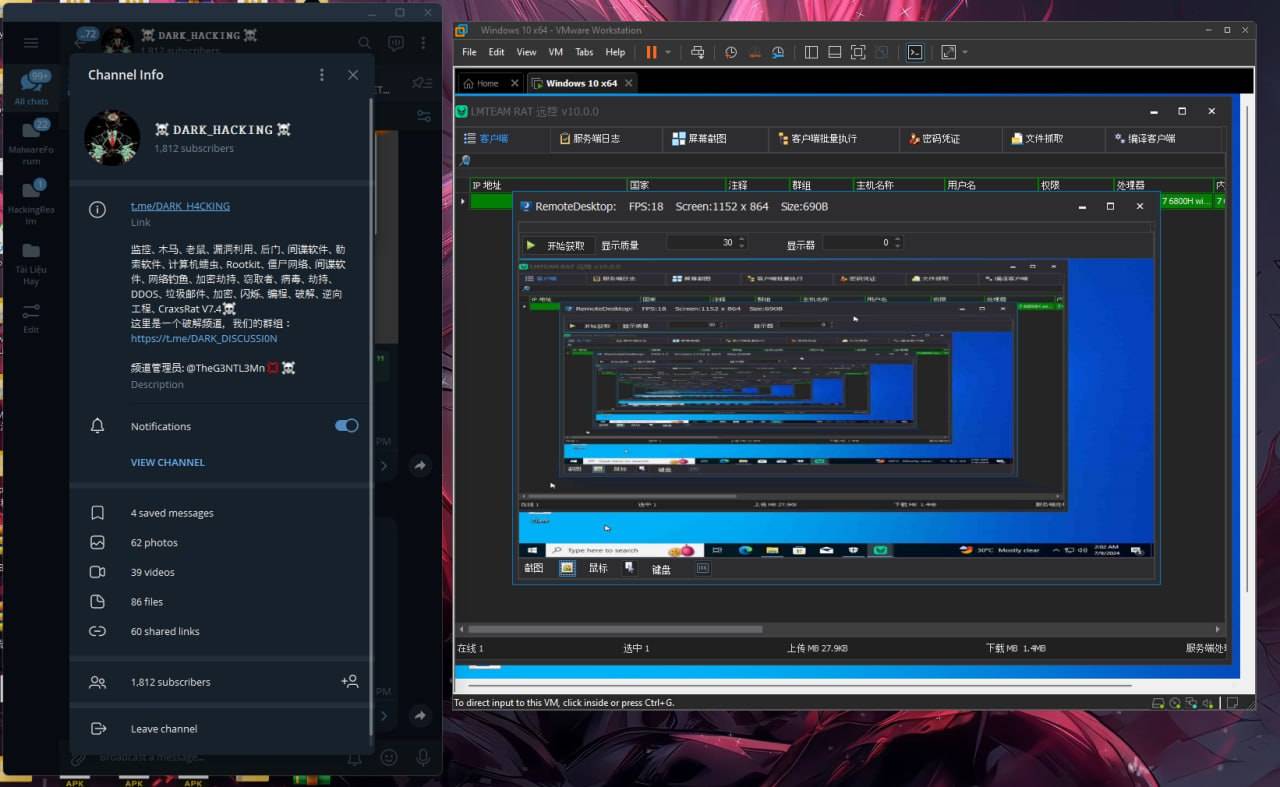Select All chats folder in Telegram
Screen dimensions: 1280x787
(31, 88)
